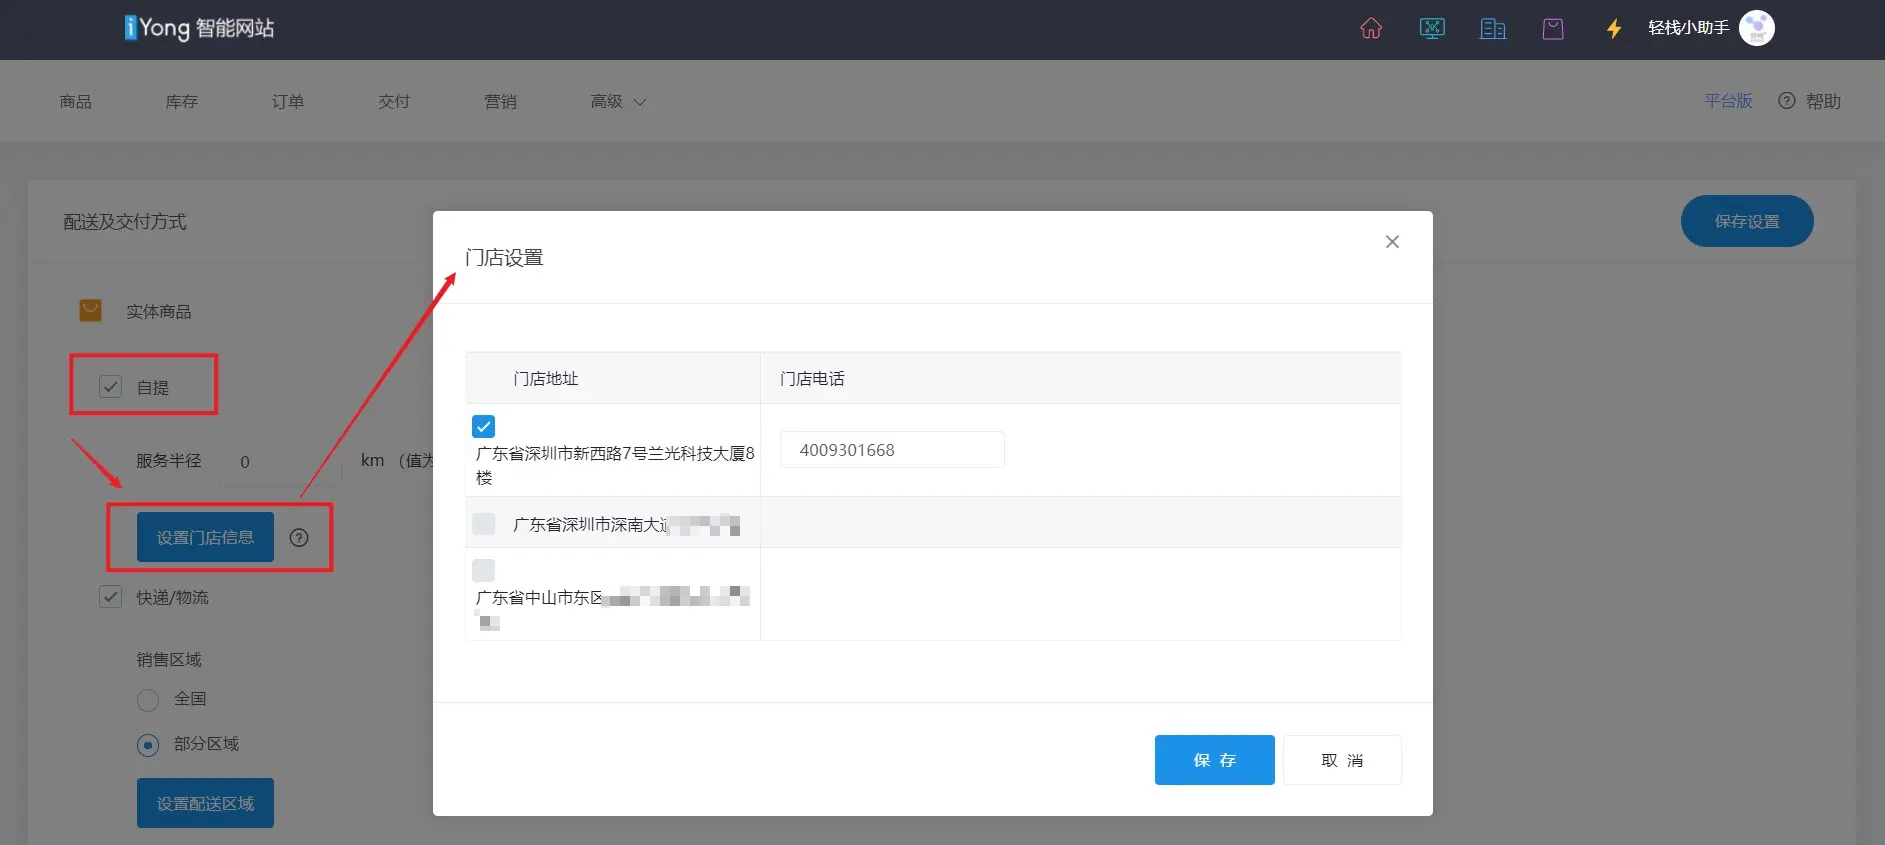
Task: Click the orange physical goods bag icon
Action: pos(90,311)
